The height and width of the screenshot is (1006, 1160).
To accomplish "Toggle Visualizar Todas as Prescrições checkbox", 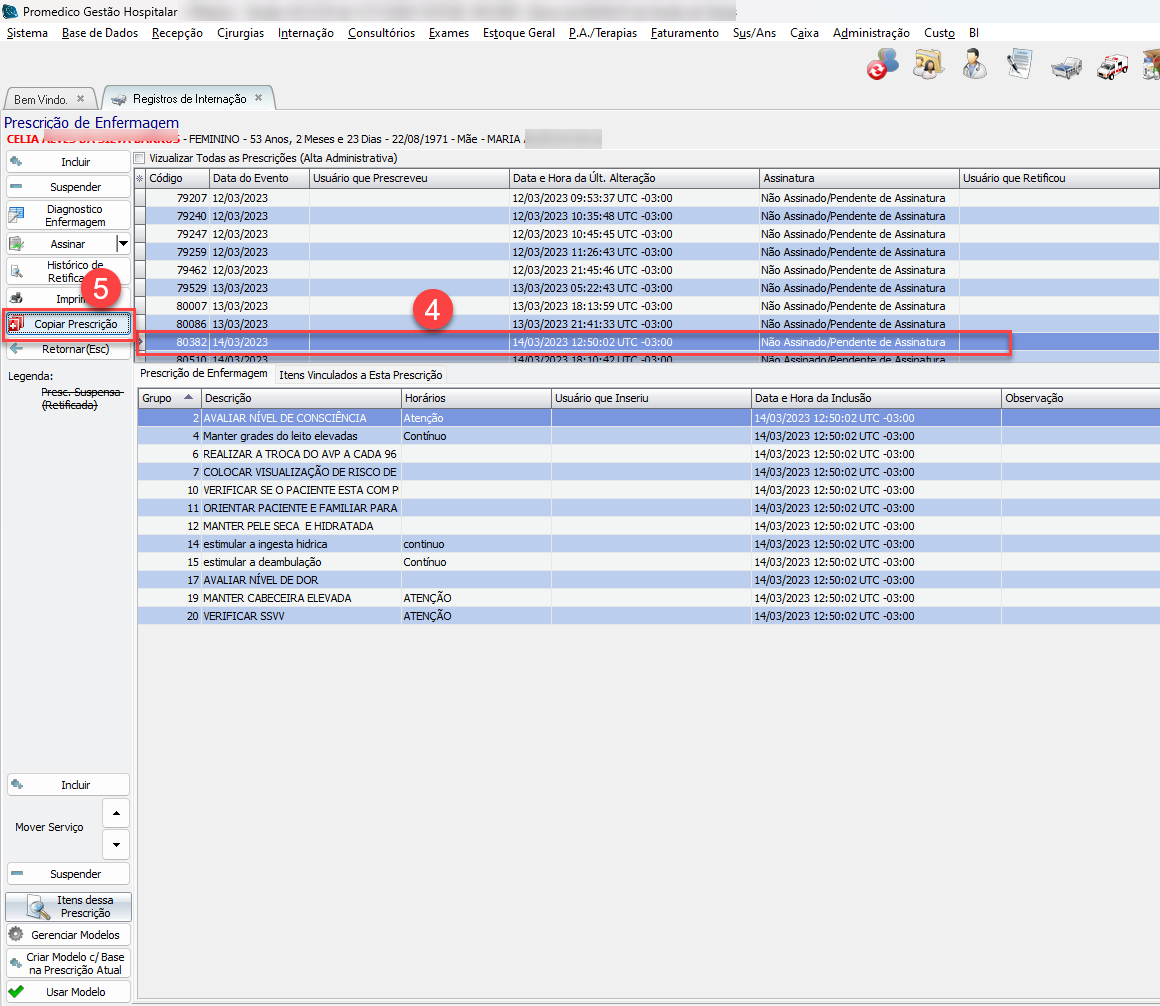I will click(141, 158).
